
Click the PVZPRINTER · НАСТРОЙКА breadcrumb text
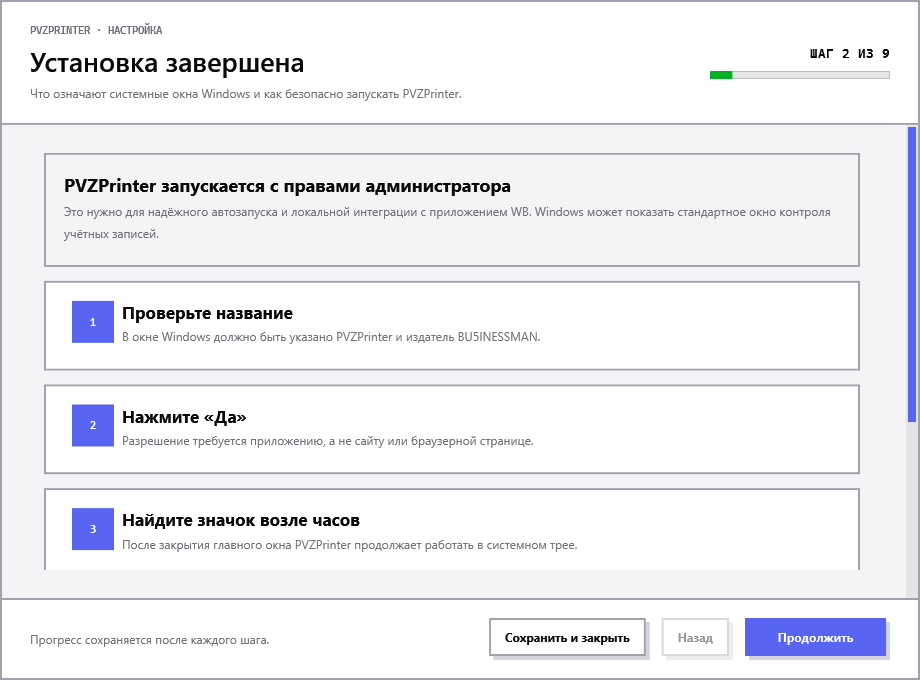pyautogui.click(x=96, y=30)
